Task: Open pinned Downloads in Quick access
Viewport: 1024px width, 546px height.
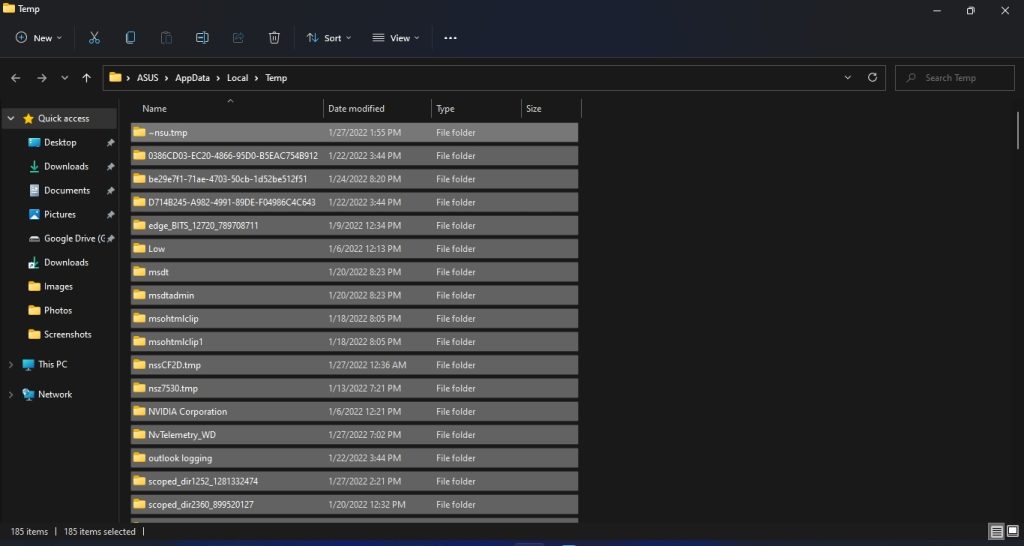Action: pyautogui.click(x=66, y=167)
